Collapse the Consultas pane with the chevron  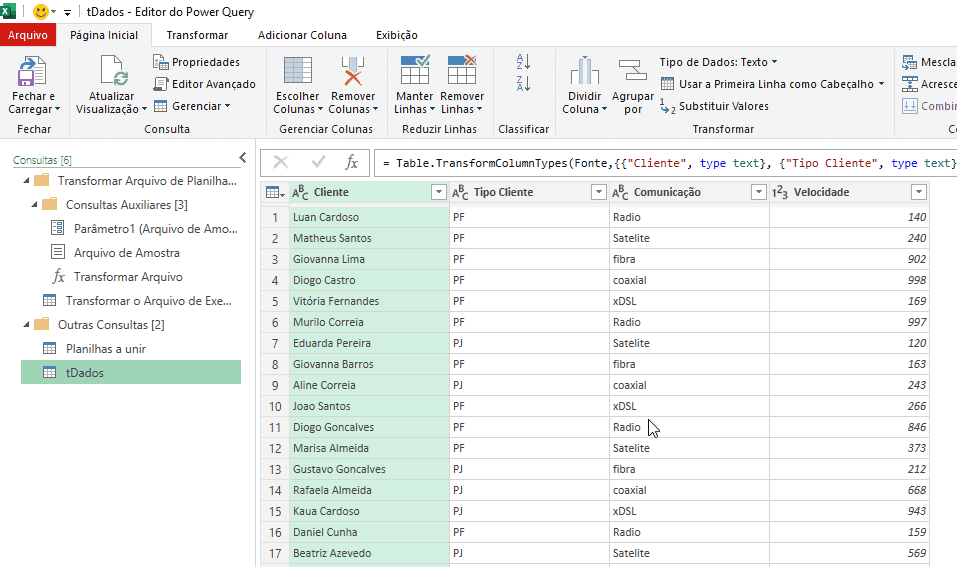coord(242,158)
